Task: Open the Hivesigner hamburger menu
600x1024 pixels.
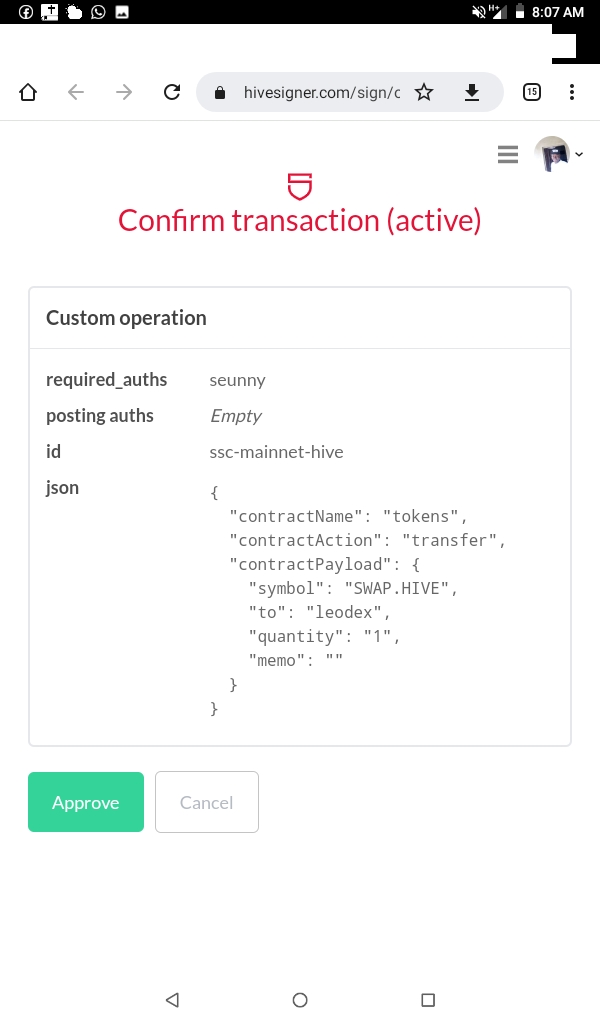Action: click(x=507, y=155)
